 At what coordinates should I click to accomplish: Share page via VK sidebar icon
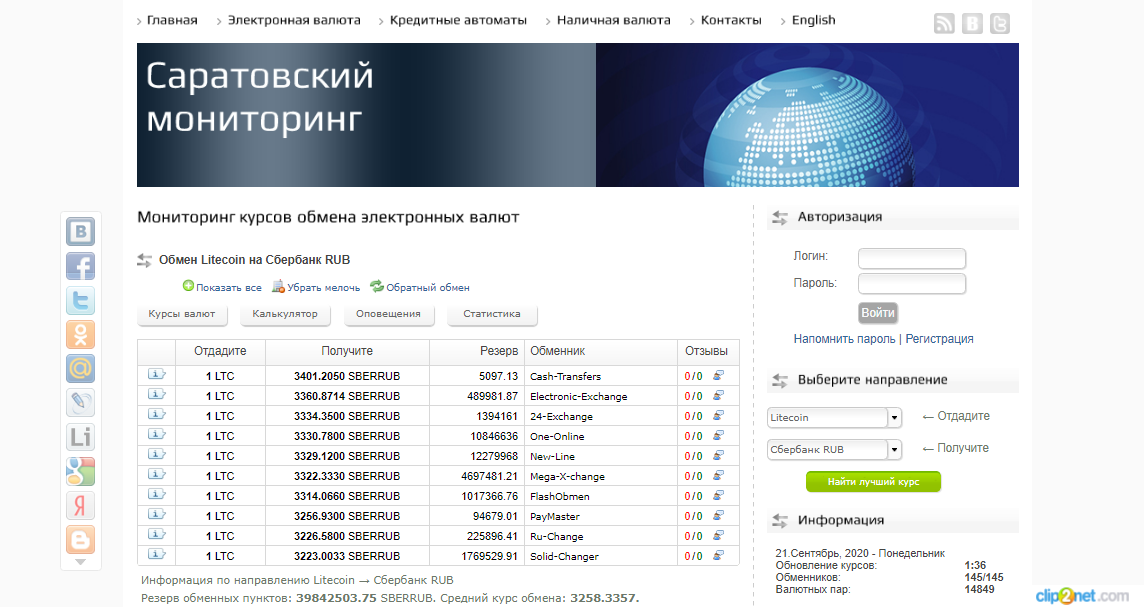coord(80,232)
